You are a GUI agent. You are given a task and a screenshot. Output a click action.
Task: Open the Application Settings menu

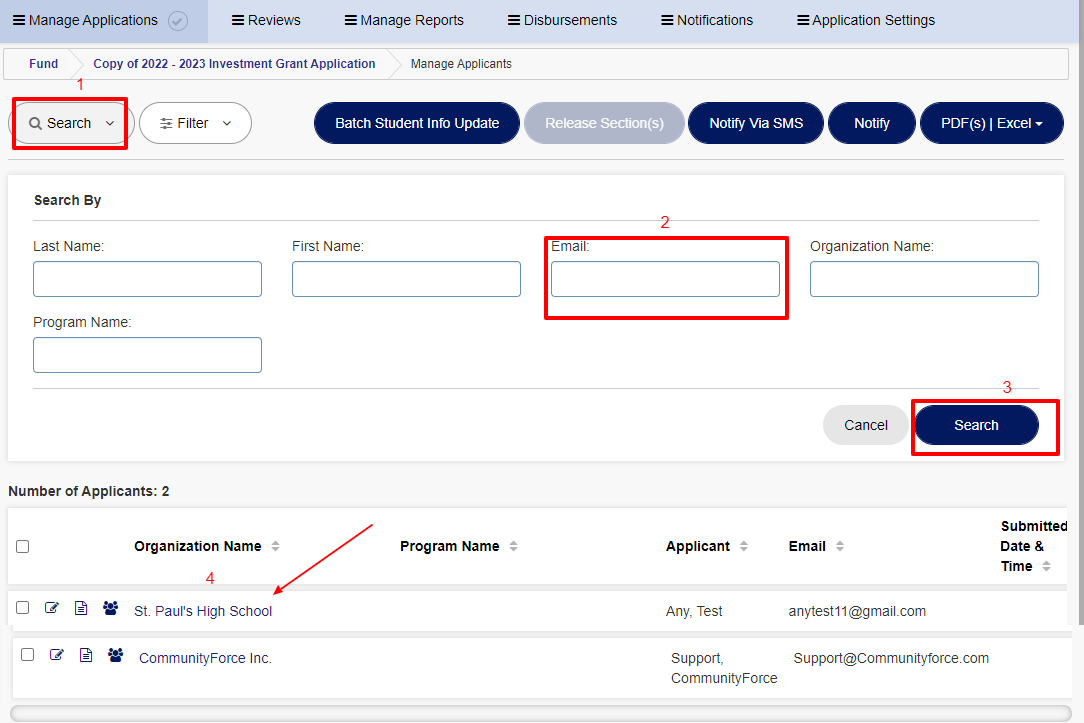click(866, 21)
